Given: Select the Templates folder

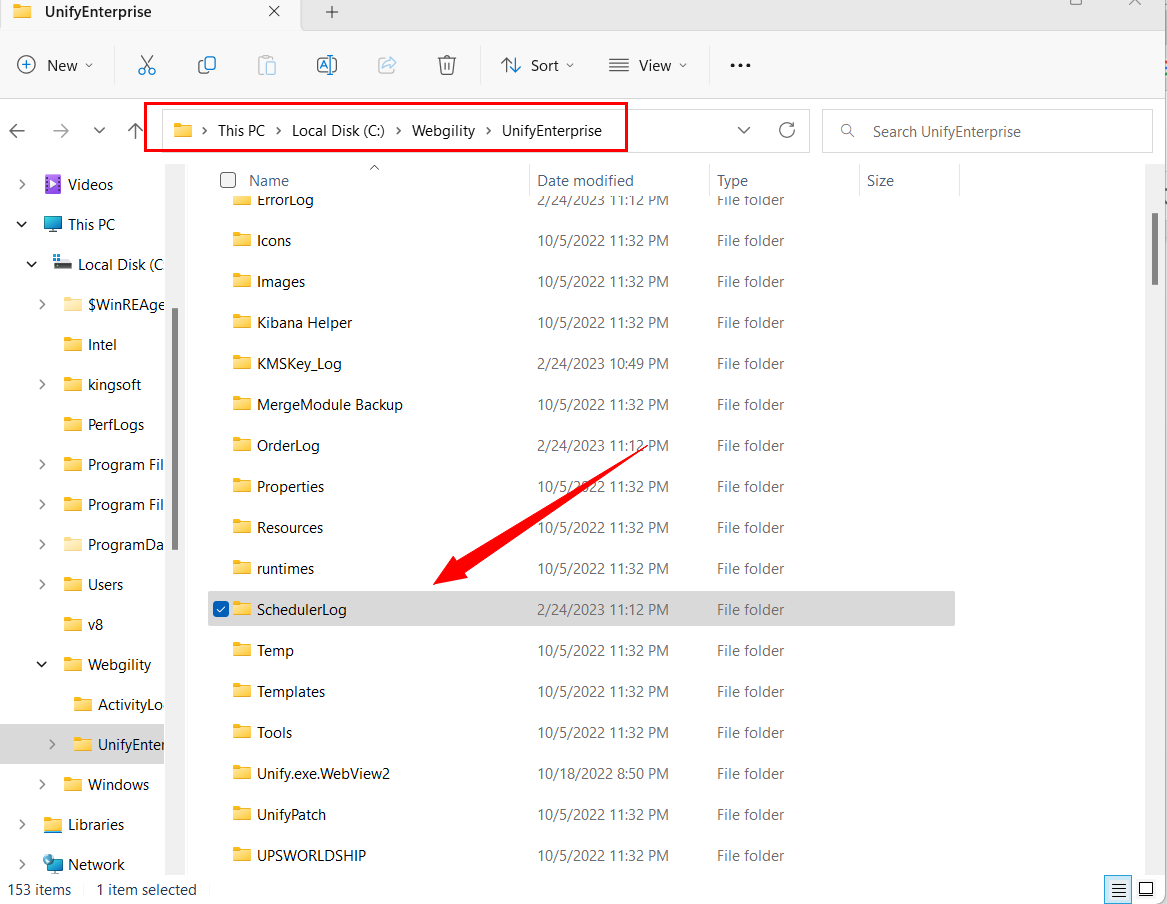Looking at the screenshot, I should point(581,690).
